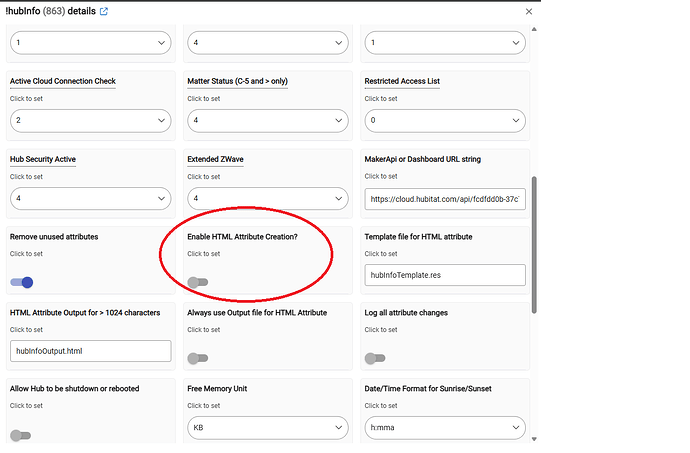
Task: Open Free Memory Unit dropdown showing KB
Action: pyautogui.click(x=268, y=427)
